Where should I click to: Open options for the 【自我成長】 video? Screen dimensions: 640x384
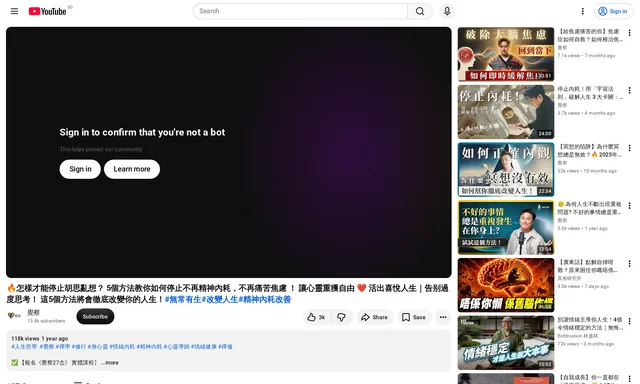(x=629, y=379)
